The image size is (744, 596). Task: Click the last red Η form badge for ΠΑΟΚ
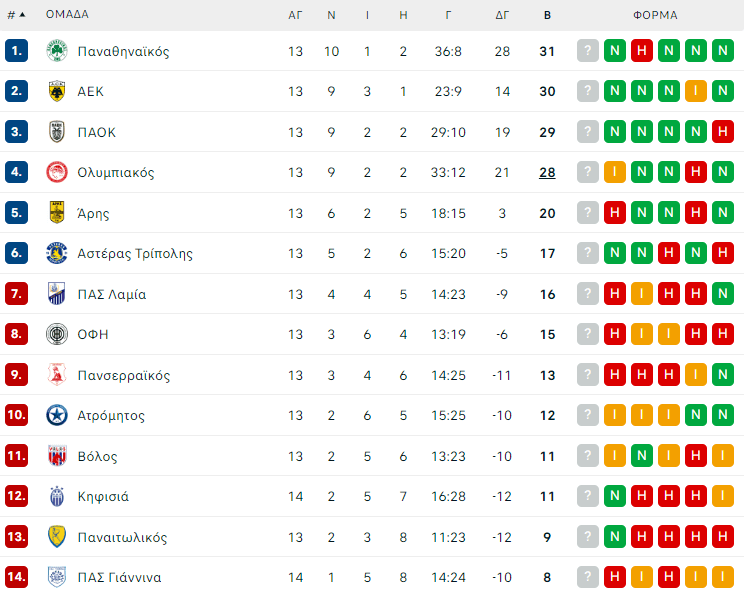[x=723, y=132]
